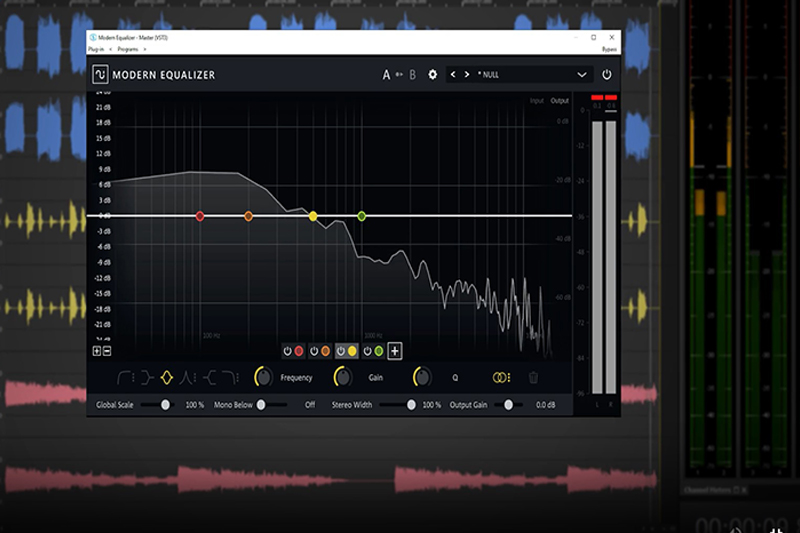Go to the next preset arrow
800x533 pixels.
click(x=467, y=74)
